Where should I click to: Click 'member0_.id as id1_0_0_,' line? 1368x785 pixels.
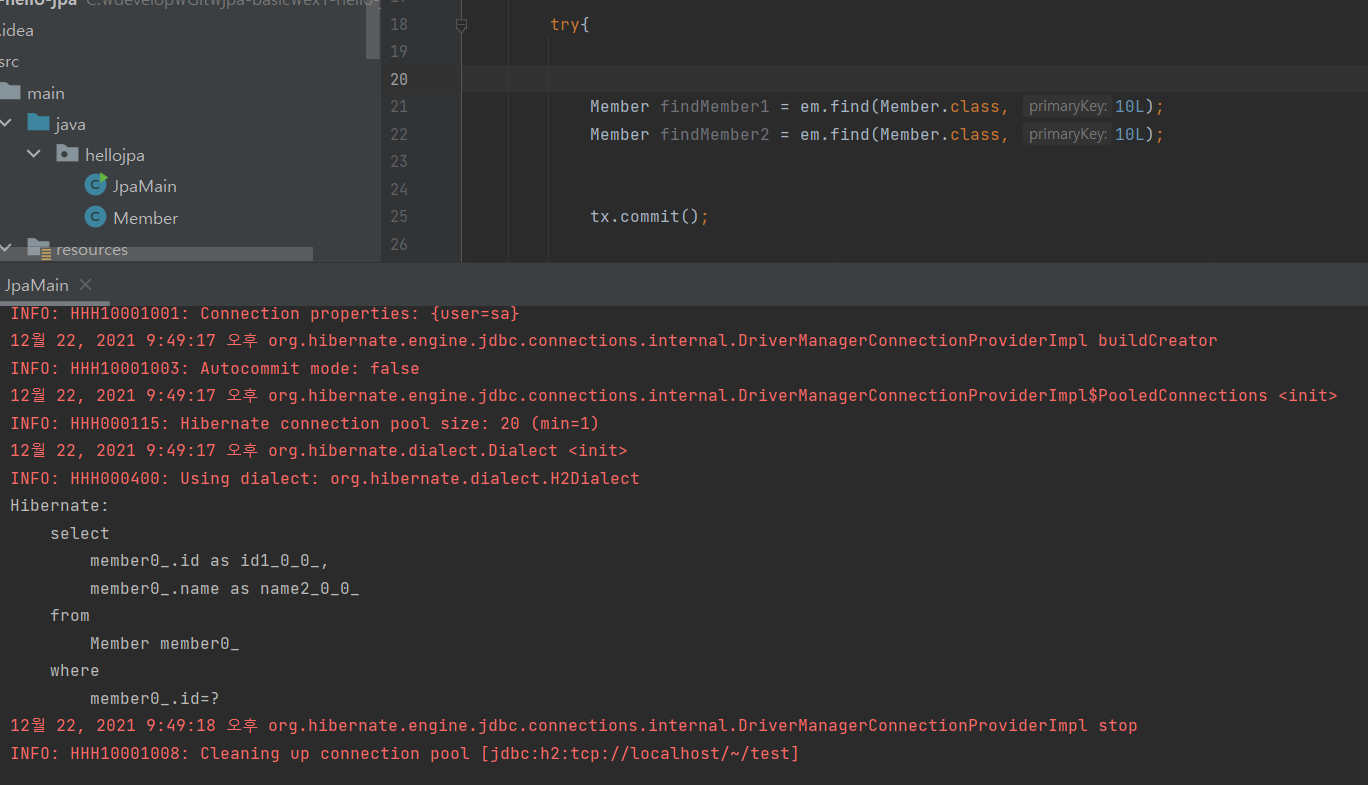point(210,561)
